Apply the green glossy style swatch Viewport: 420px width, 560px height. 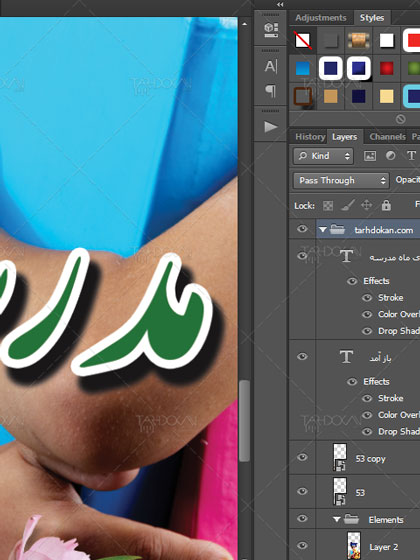click(x=414, y=68)
